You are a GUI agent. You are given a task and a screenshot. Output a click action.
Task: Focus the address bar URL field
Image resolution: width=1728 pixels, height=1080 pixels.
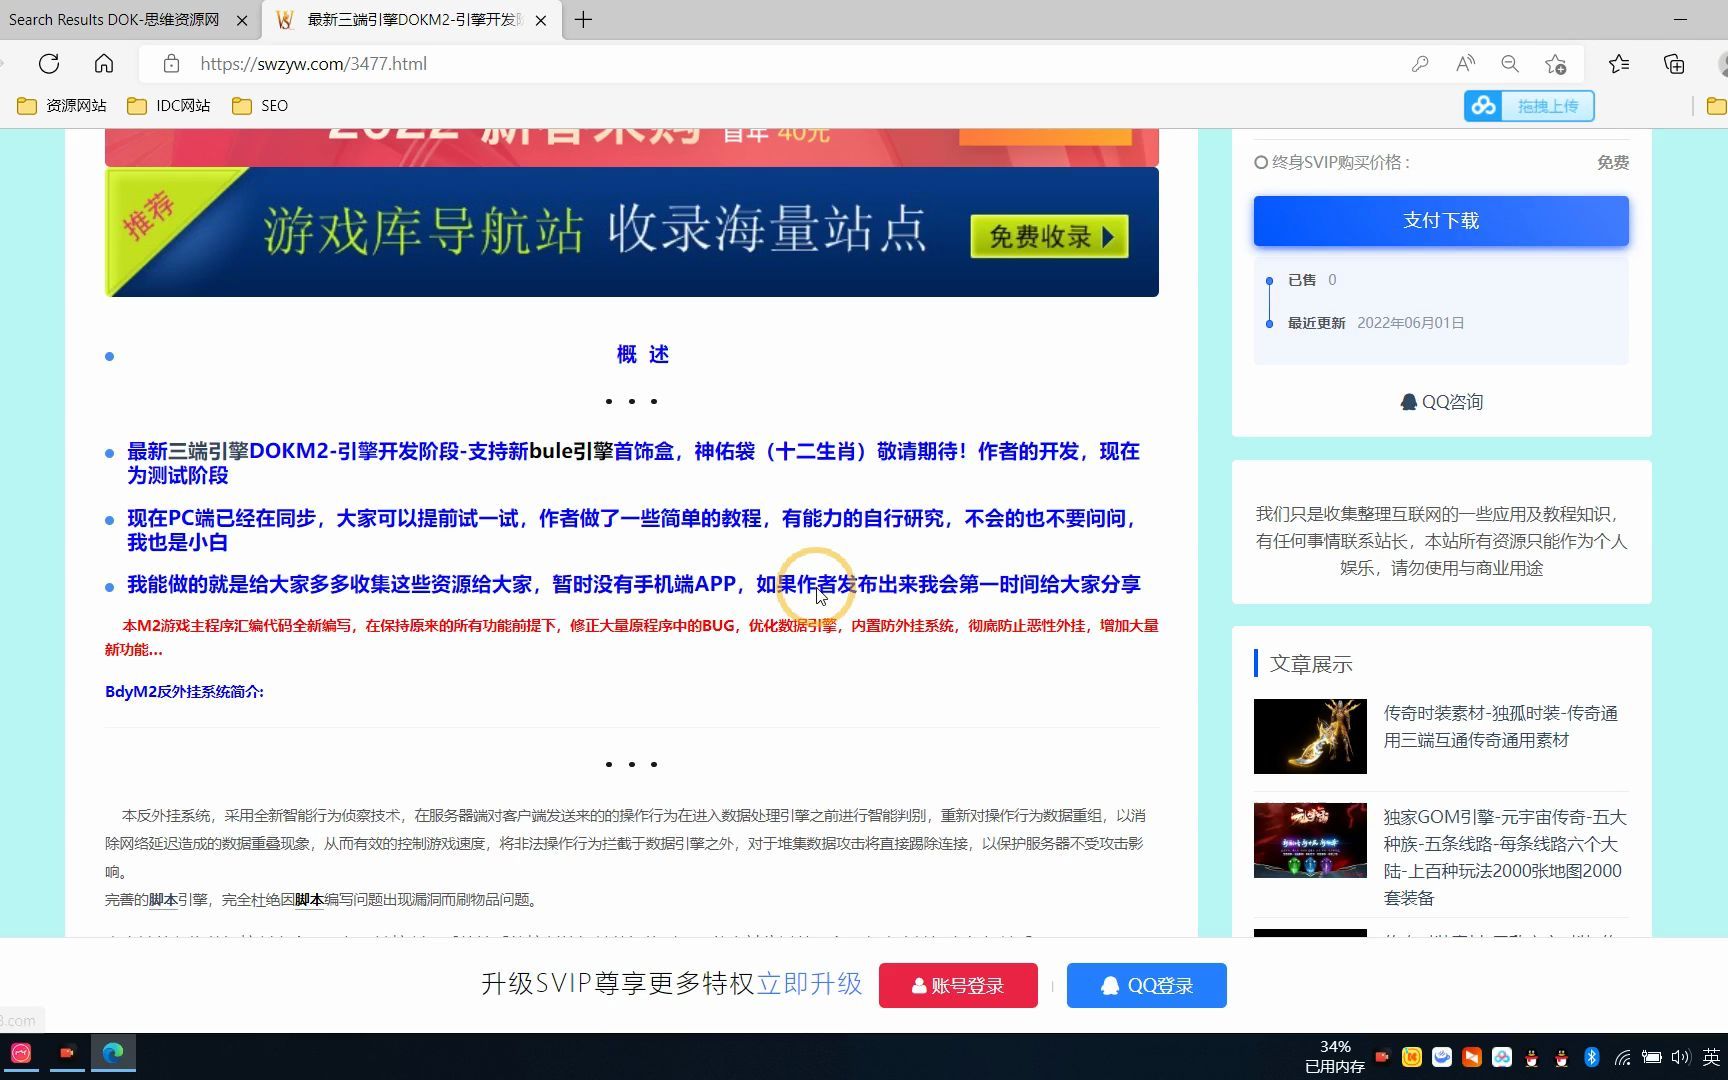pyautogui.click(x=780, y=64)
